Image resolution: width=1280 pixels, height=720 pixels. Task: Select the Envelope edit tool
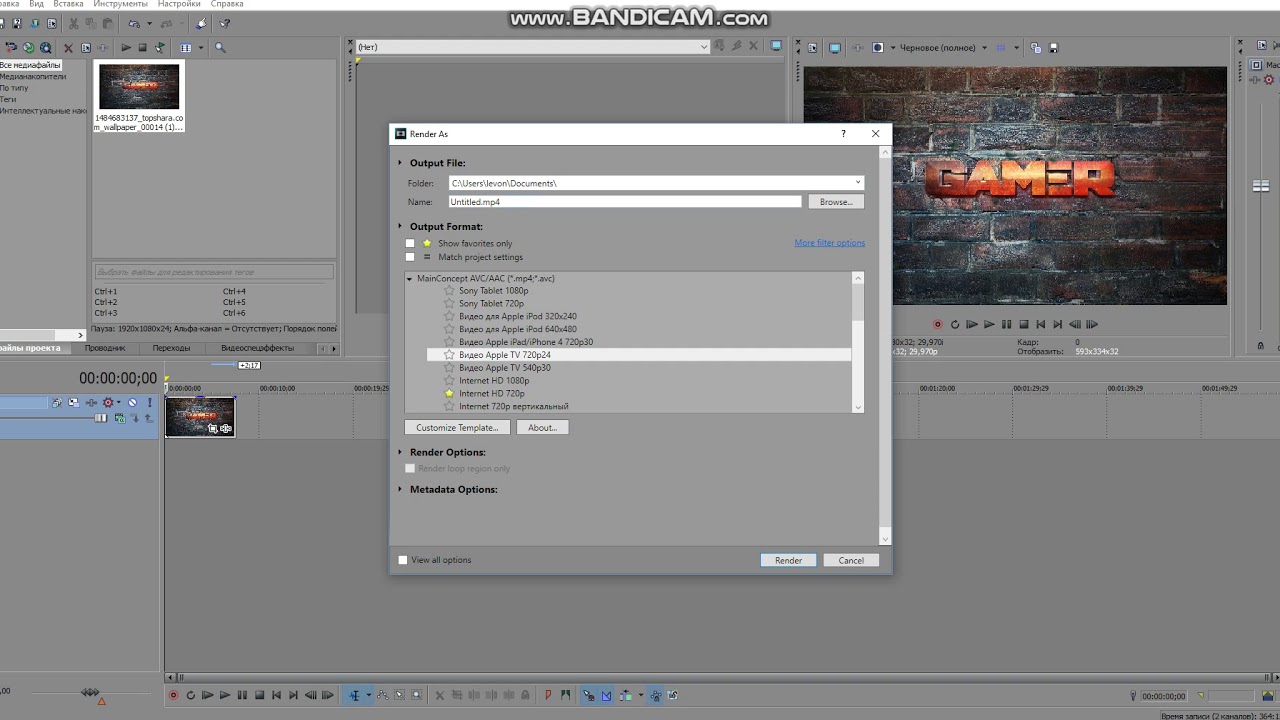pyautogui.click(x=383, y=695)
